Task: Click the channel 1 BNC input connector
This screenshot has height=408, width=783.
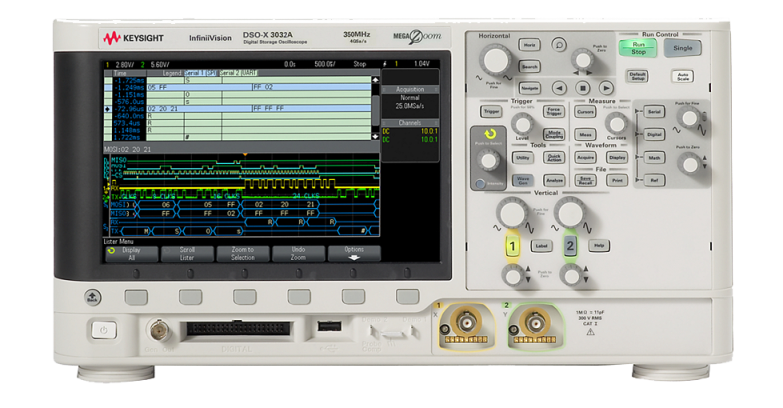Action: pyautogui.click(x=466, y=324)
